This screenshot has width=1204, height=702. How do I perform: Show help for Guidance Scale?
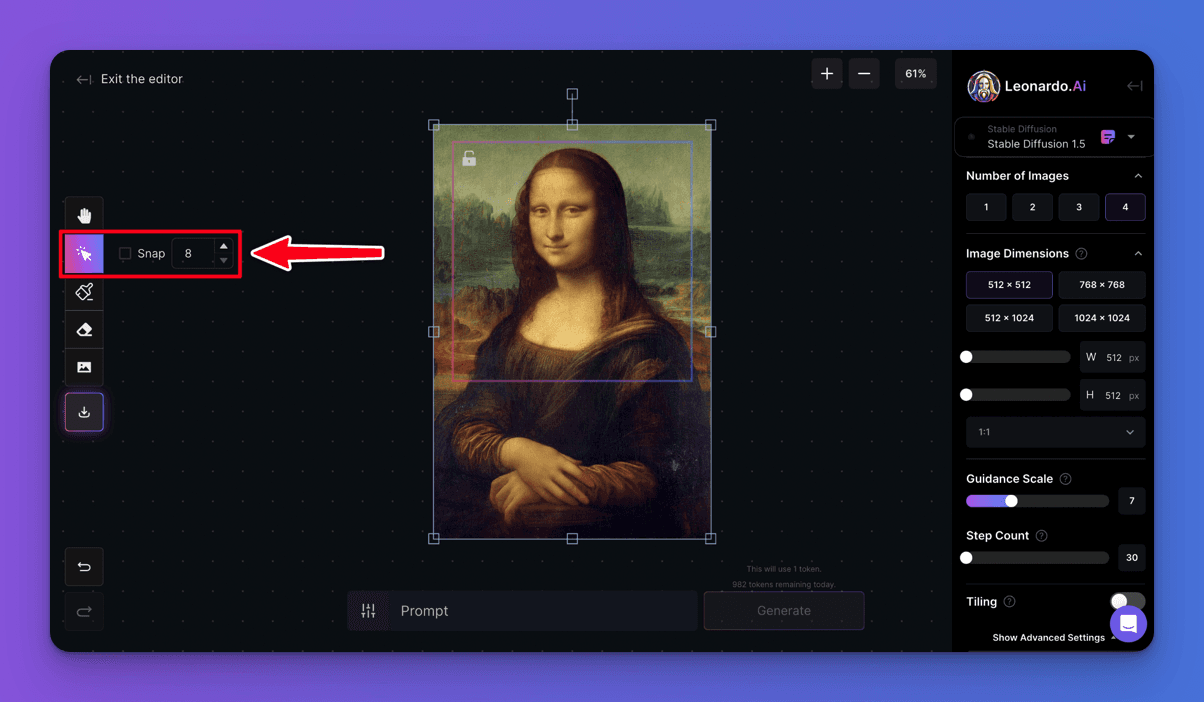pos(1065,479)
